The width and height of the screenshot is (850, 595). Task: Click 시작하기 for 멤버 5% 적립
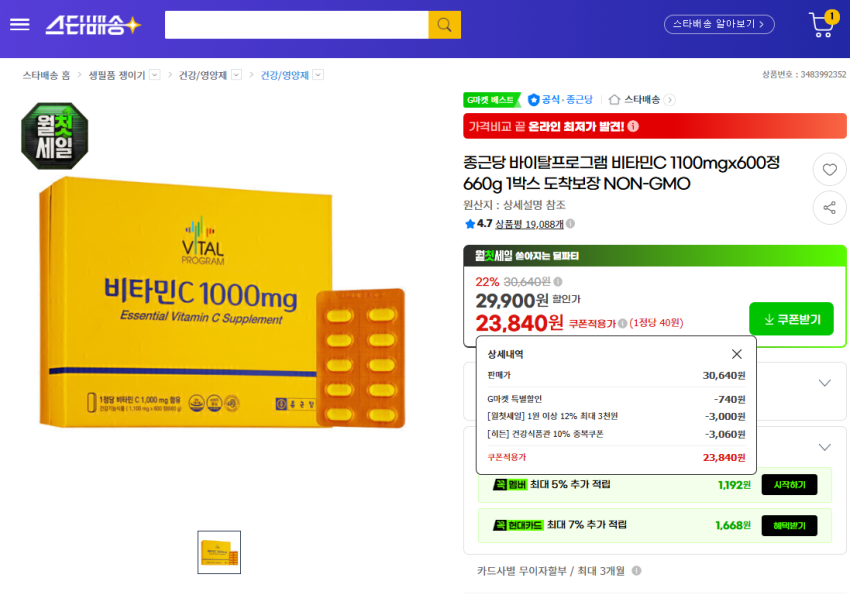point(789,484)
